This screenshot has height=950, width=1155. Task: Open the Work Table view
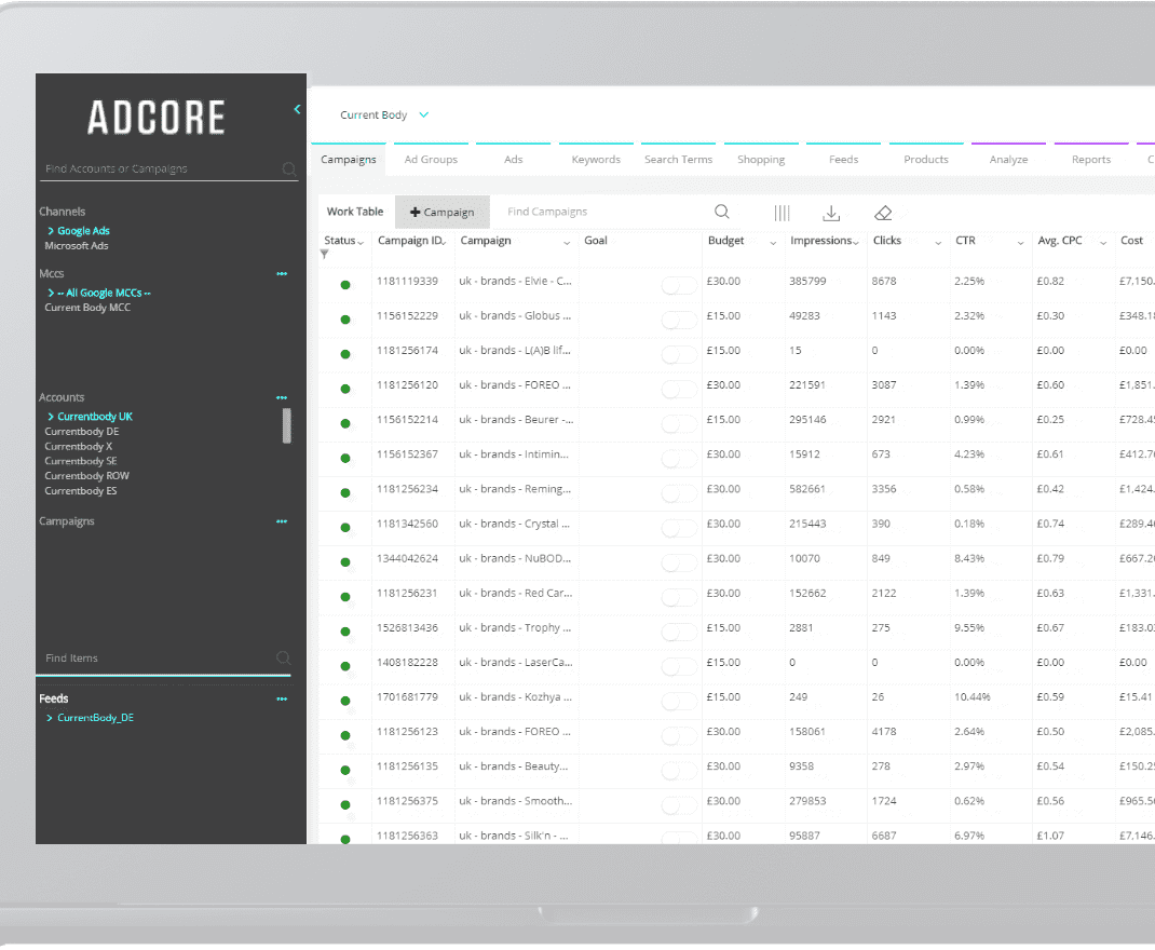tap(355, 211)
